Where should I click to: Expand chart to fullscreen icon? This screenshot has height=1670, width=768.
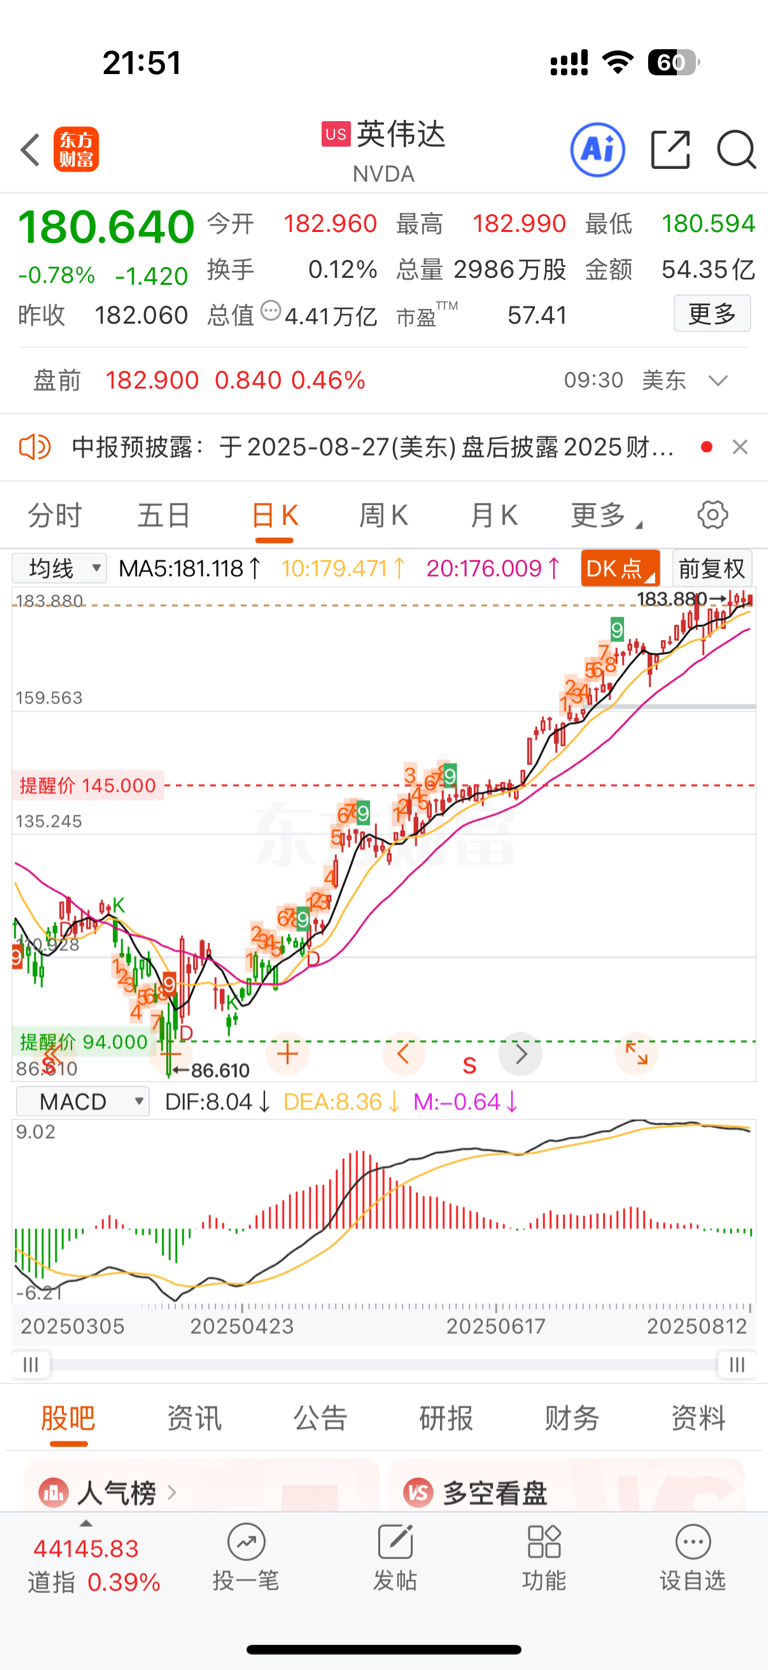637,1054
